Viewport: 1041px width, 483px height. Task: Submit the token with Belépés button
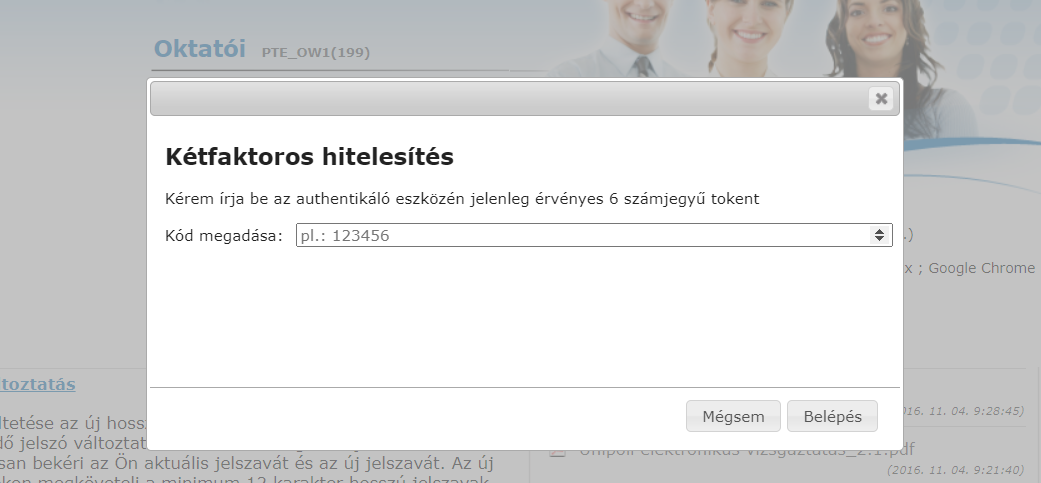[x=833, y=417]
